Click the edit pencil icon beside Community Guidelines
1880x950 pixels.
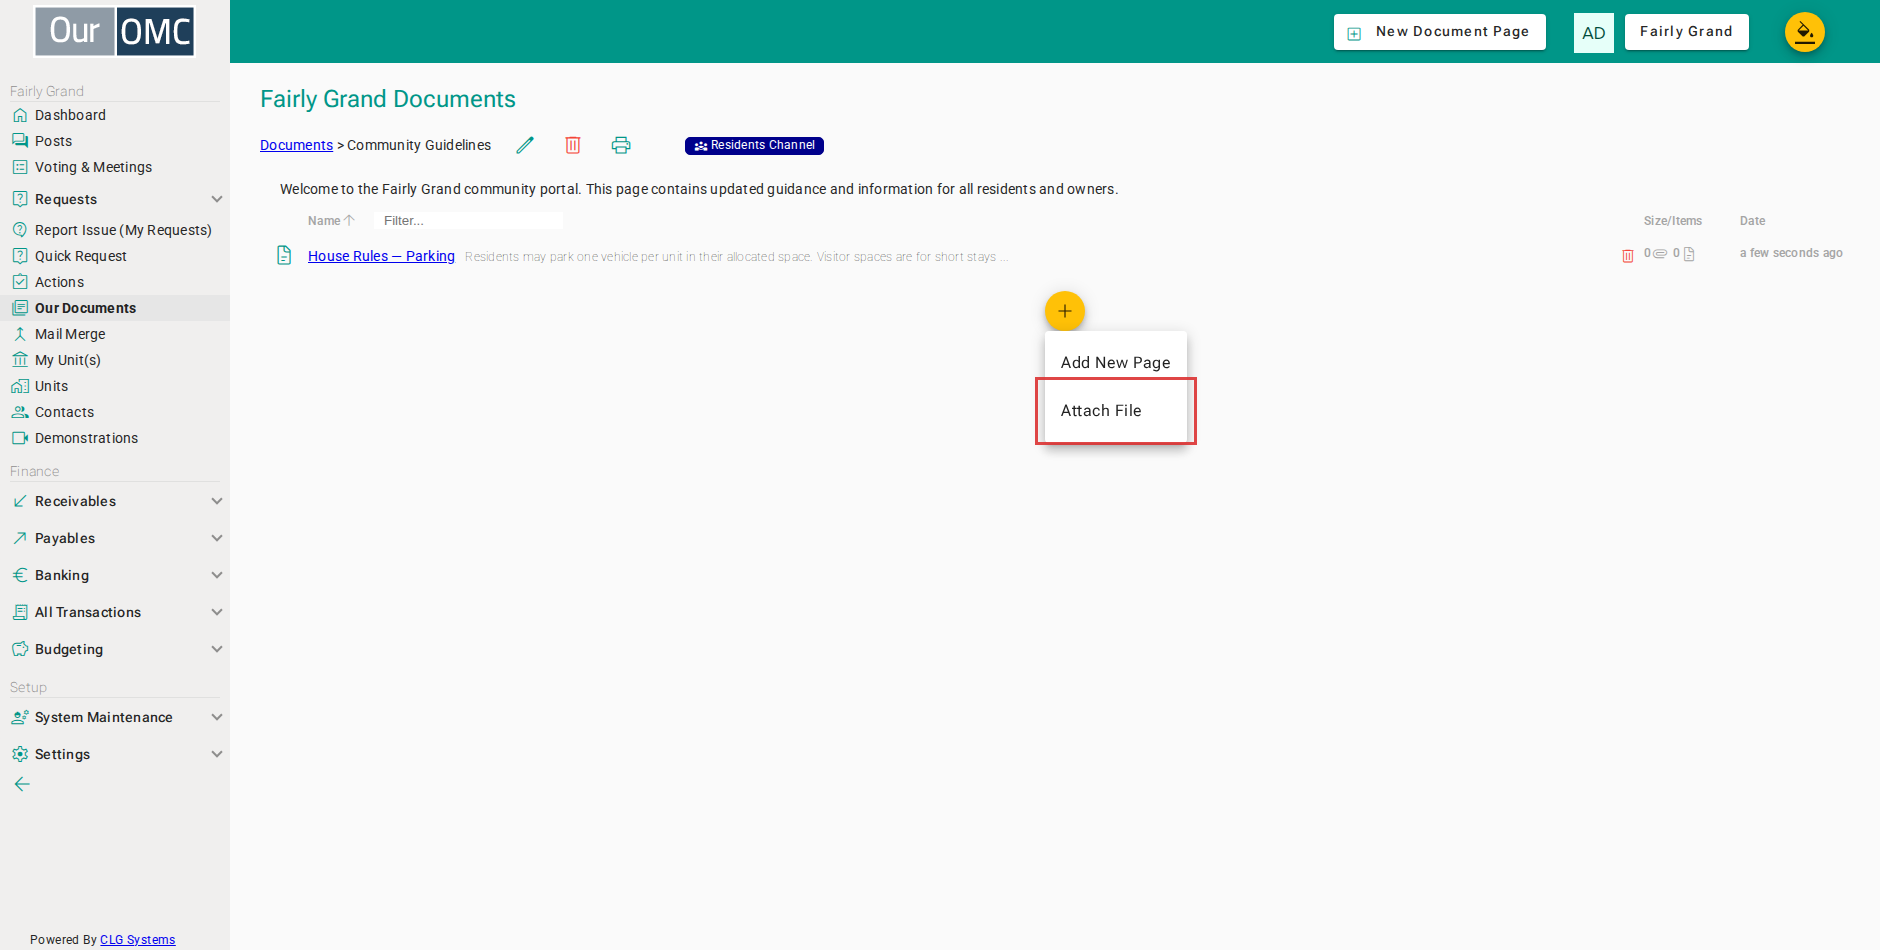click(x=525, y=145)
